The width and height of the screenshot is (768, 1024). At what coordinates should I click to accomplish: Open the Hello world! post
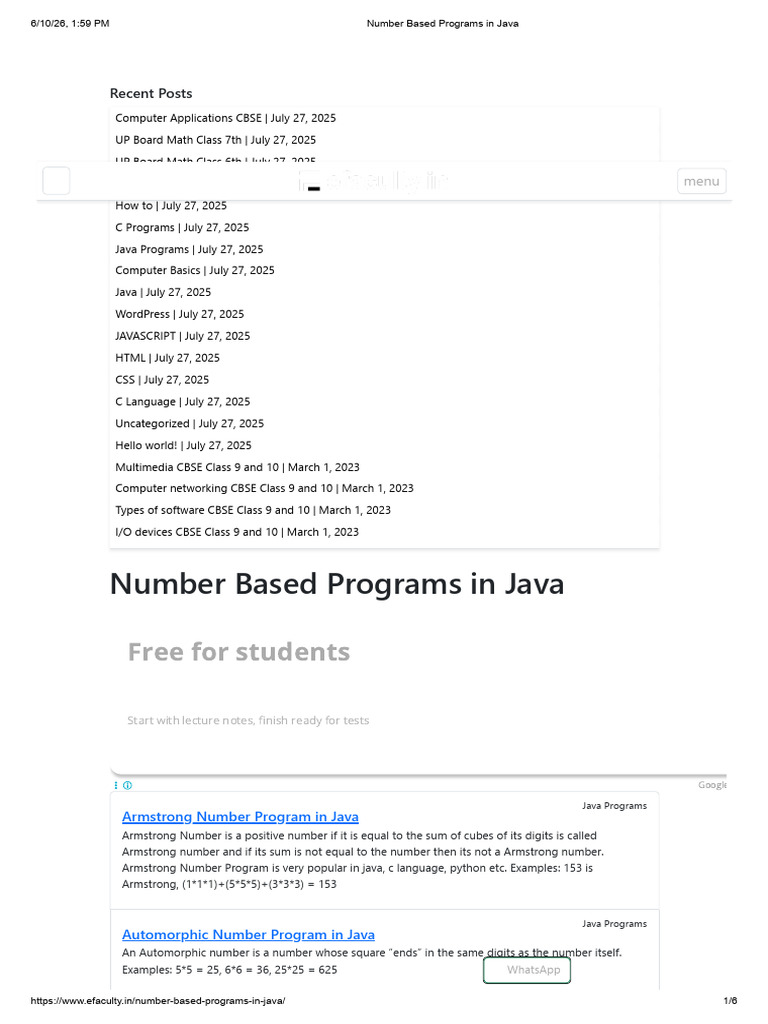coord(146,445)
